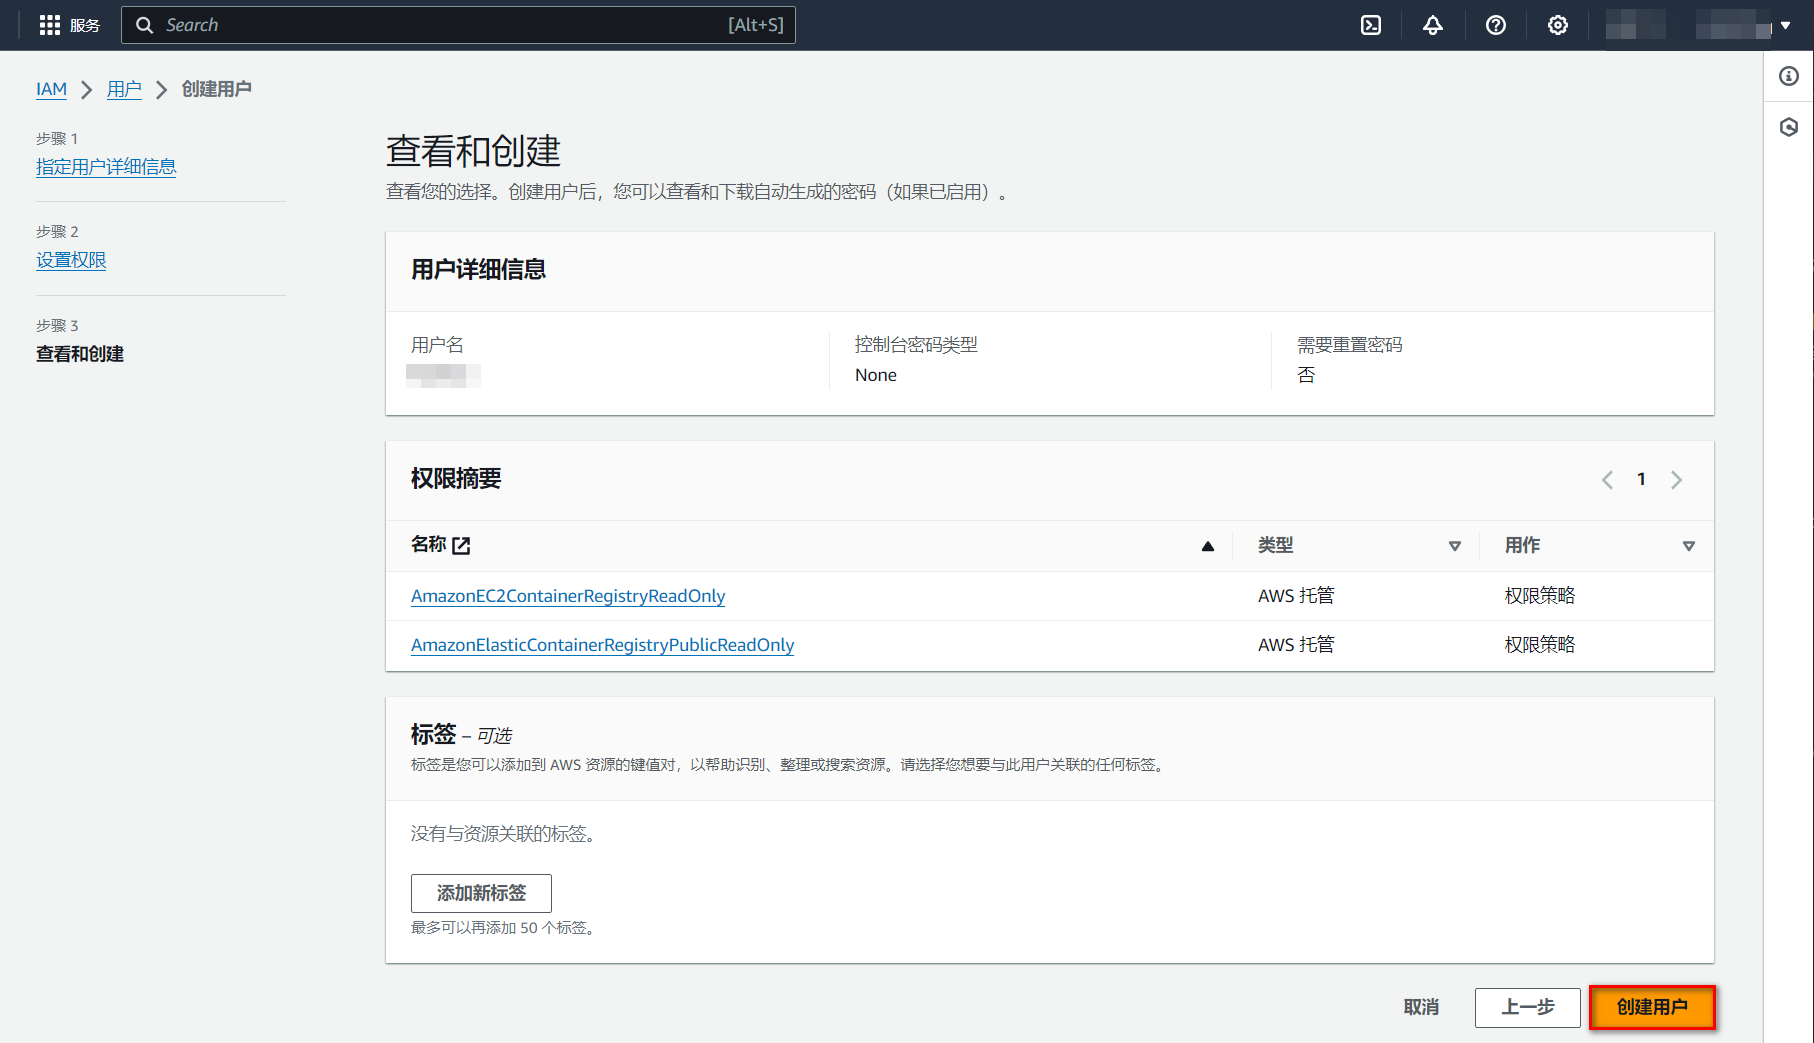Expand the account dropdown in header
Image resolution: width=1814 pixels, height=1043 pixels.
coord(1784,25)
